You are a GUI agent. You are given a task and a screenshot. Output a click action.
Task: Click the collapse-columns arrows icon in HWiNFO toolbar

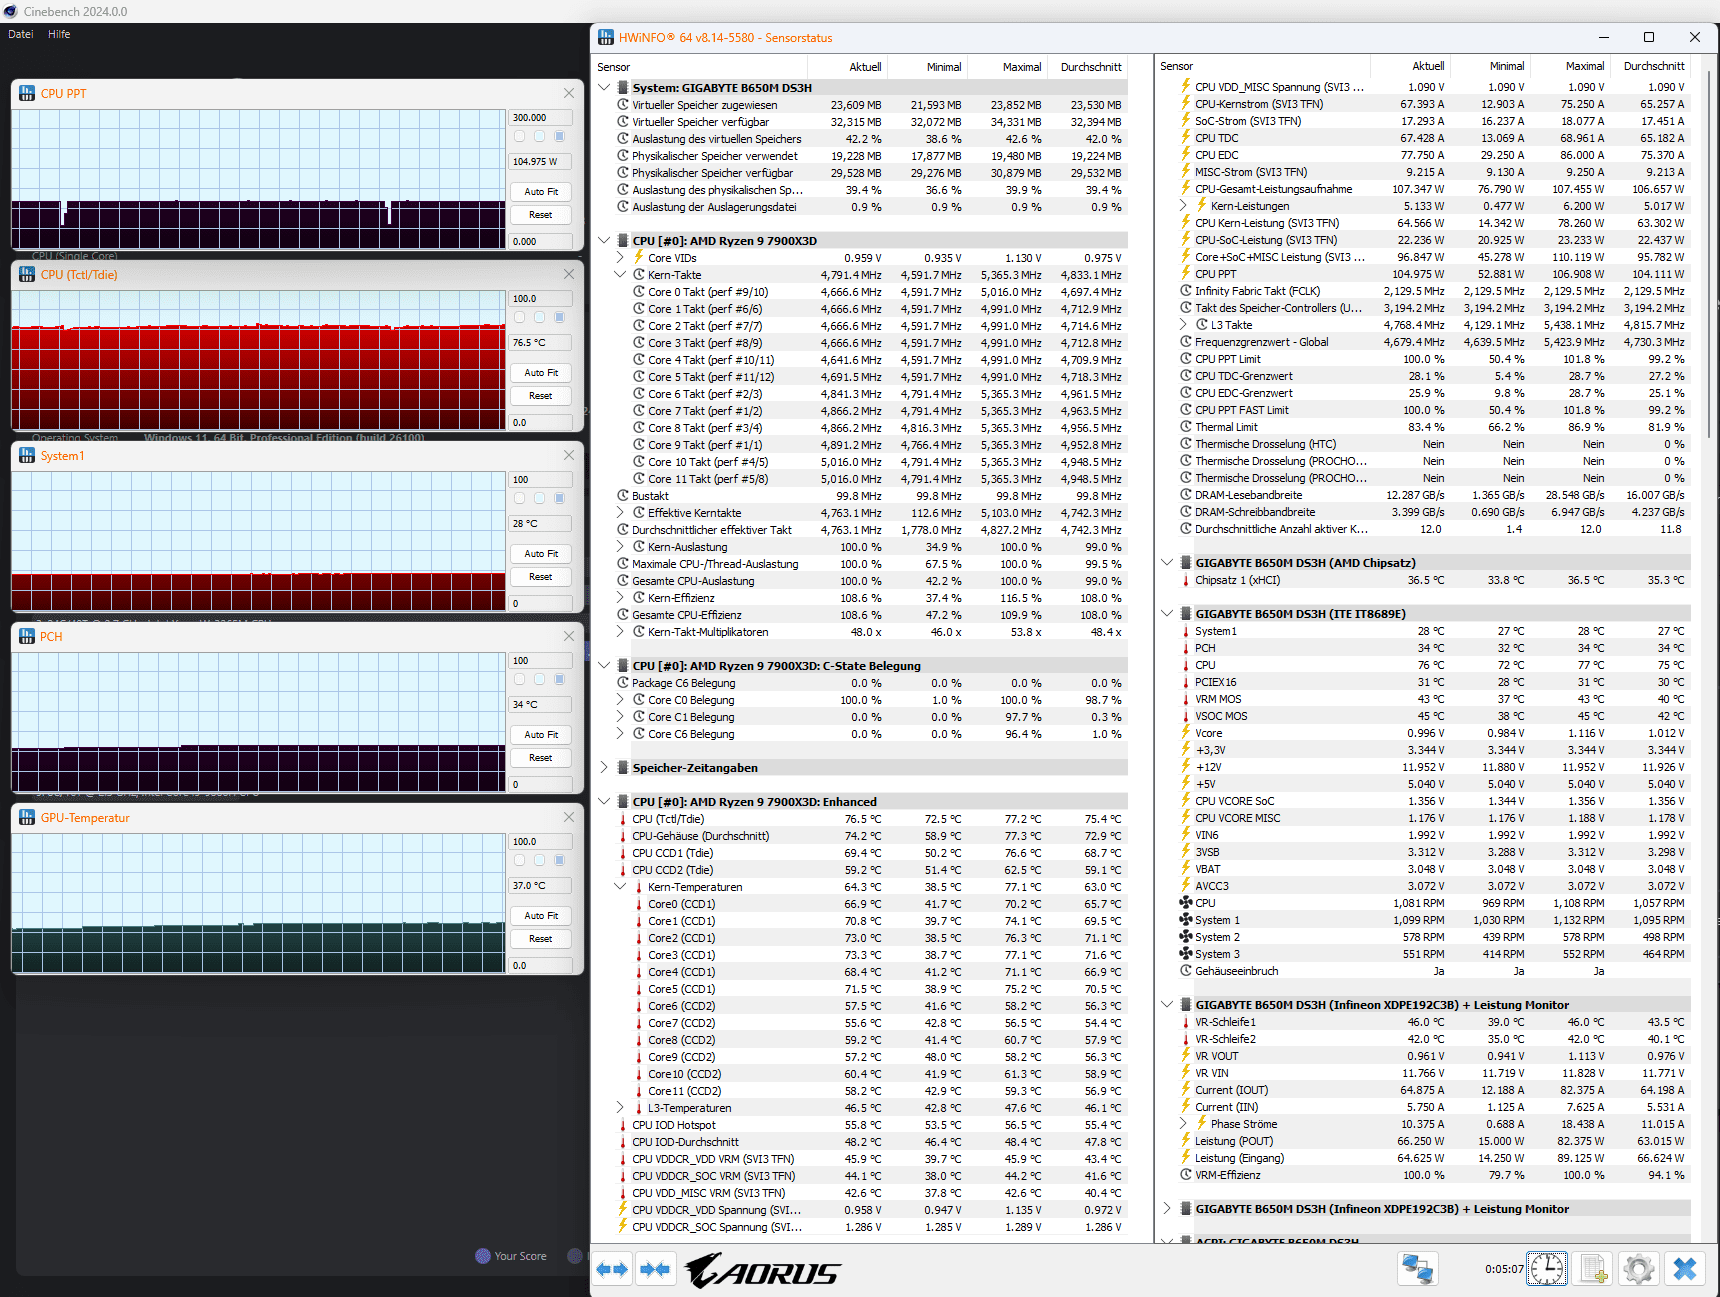[x=655, y=1270]
